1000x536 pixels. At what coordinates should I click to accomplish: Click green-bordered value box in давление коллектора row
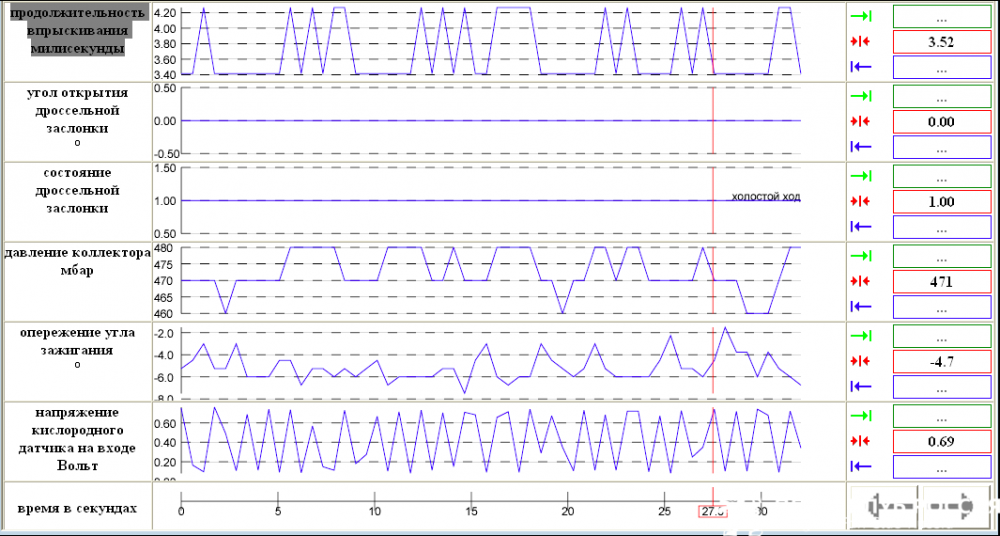click(941, 256)
